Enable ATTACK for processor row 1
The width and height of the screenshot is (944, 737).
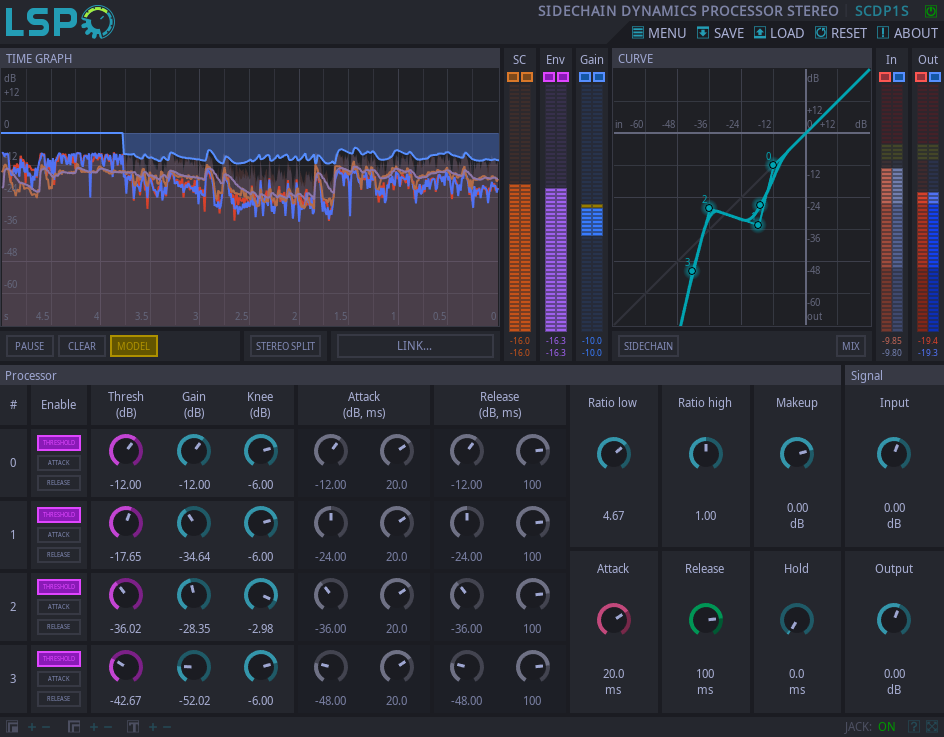pyautogui.click(x=59, y=535)
